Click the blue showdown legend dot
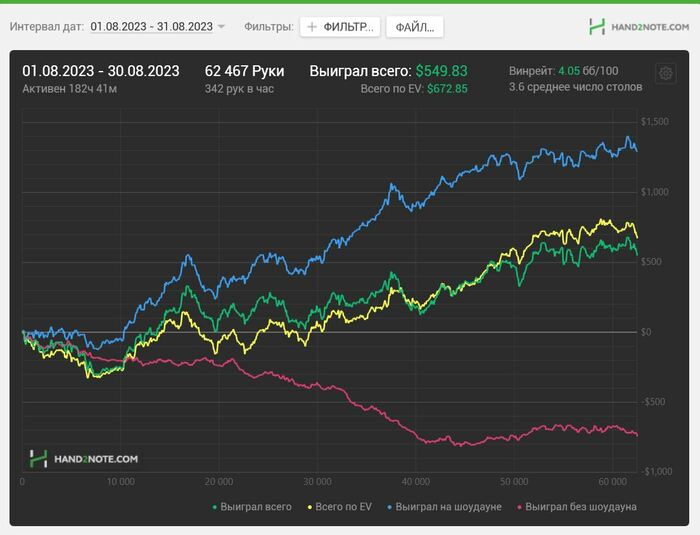Viewport: 700px width, 535px height. [388, 507]
